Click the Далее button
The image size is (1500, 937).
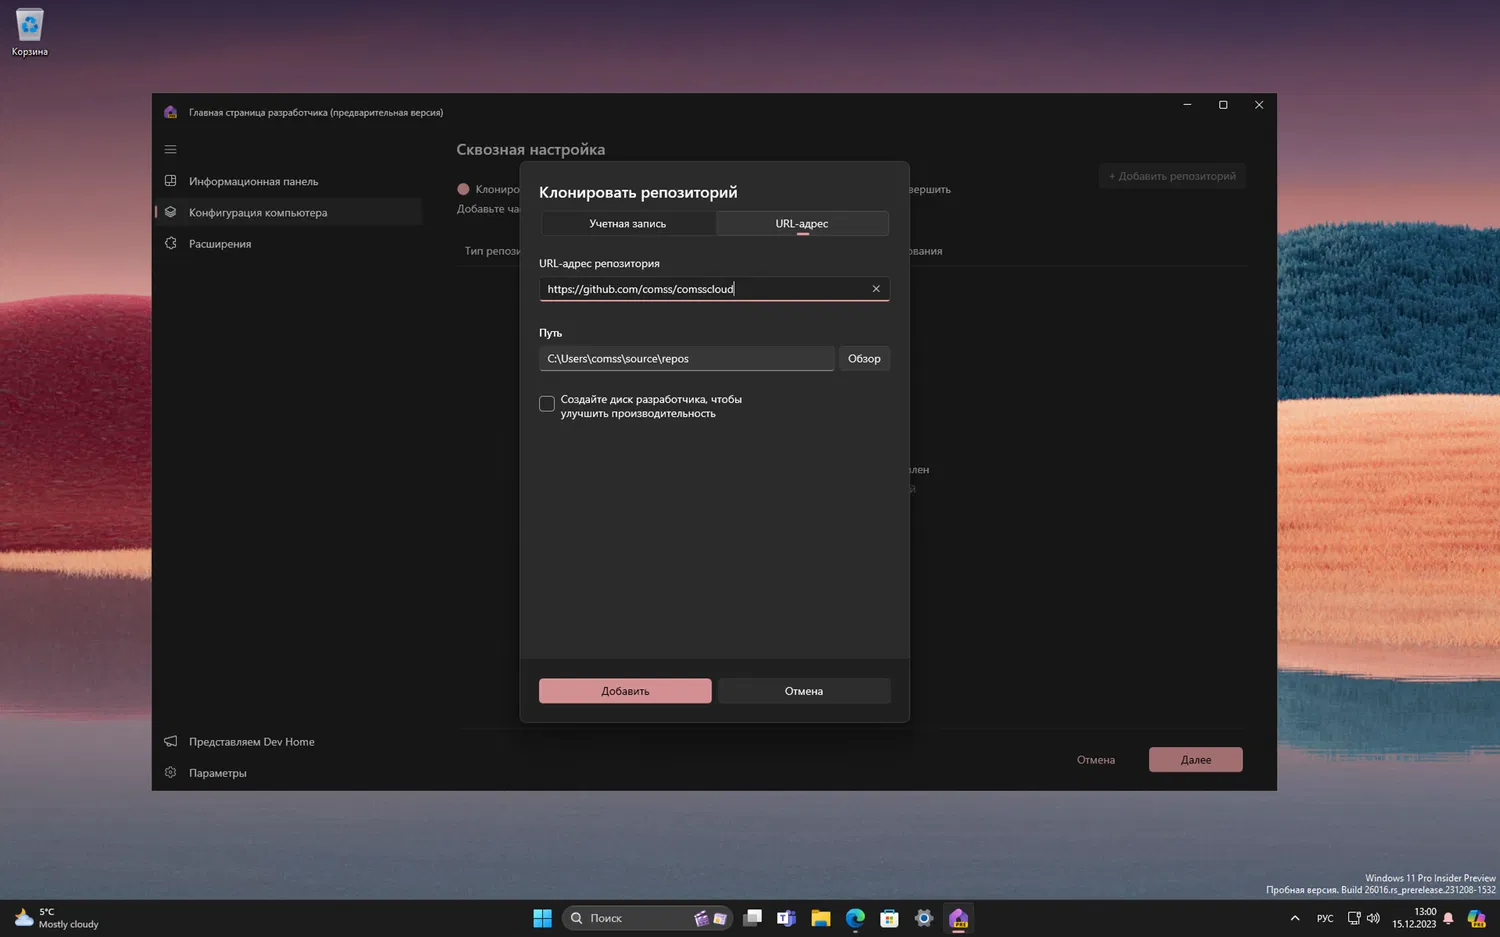click(x=1196, y=760)
